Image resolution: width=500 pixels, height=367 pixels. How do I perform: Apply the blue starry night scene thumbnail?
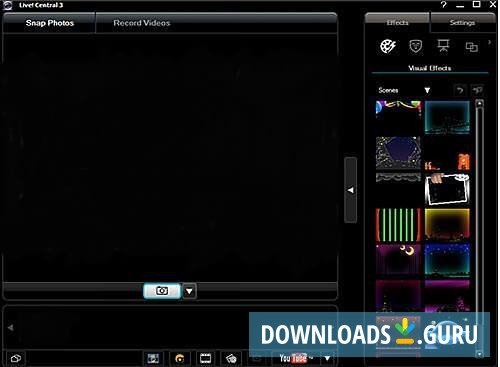pos(447,260)
